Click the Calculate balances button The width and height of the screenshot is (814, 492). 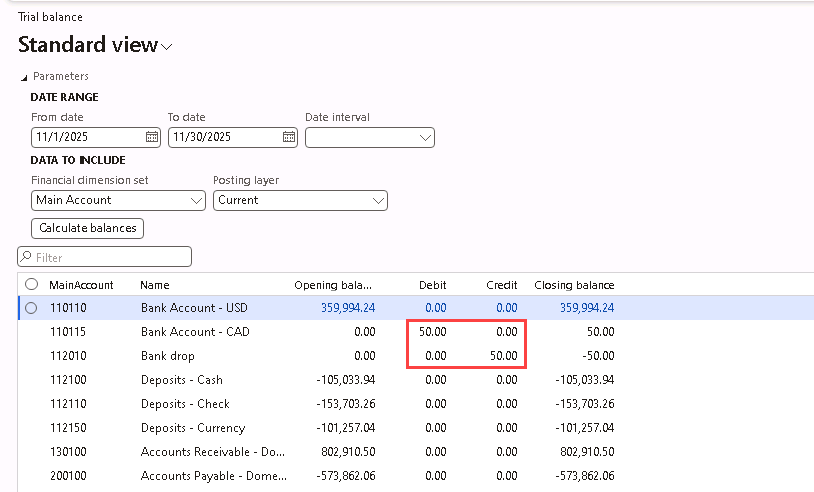pyautogui.click(x=88, y=228)
